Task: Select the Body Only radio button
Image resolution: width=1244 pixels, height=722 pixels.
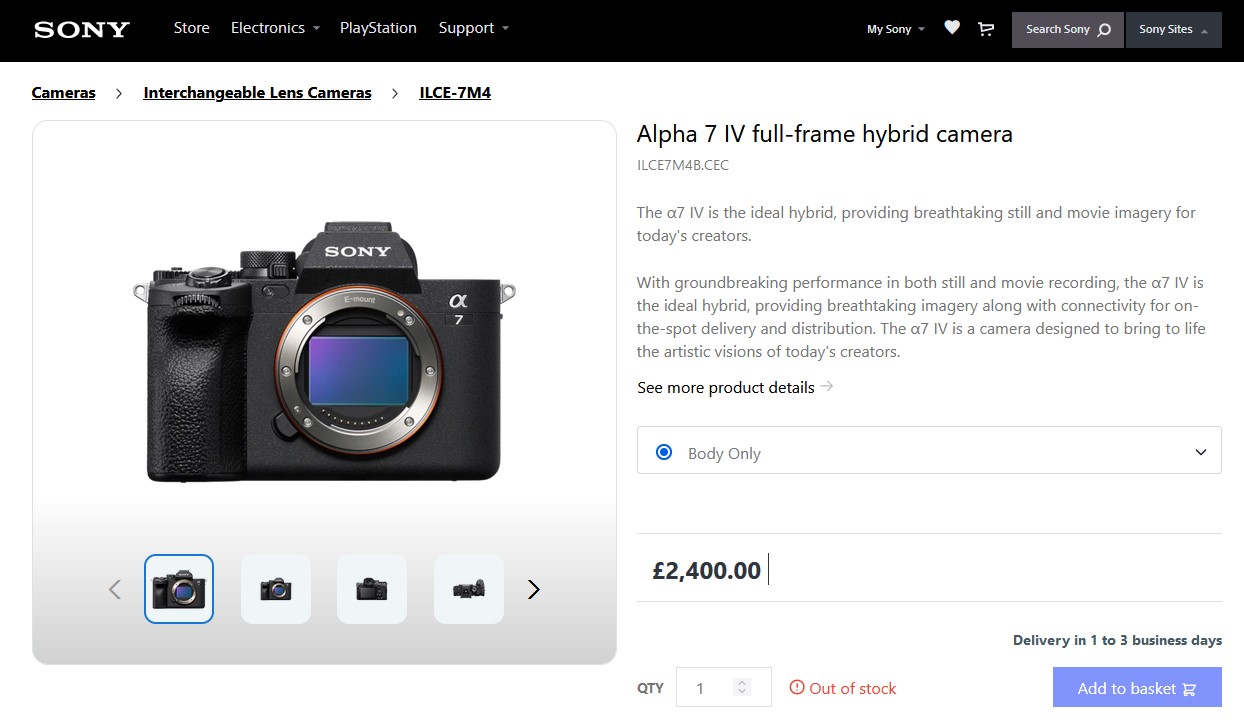Action: coord(664,452)
